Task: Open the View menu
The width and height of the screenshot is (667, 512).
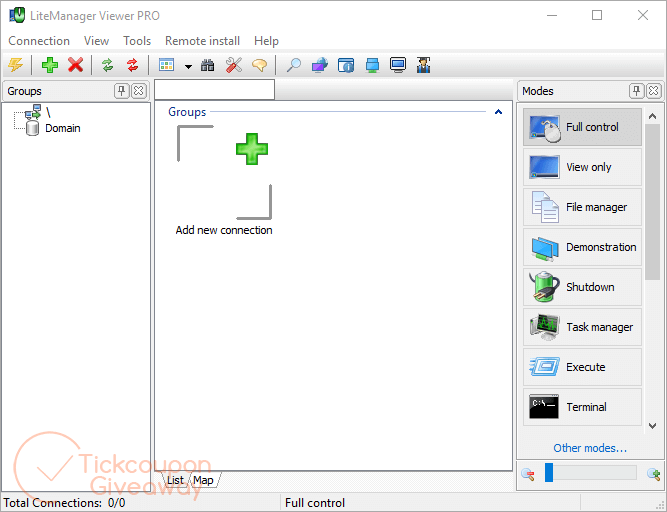Action: [x=97, y=41]
